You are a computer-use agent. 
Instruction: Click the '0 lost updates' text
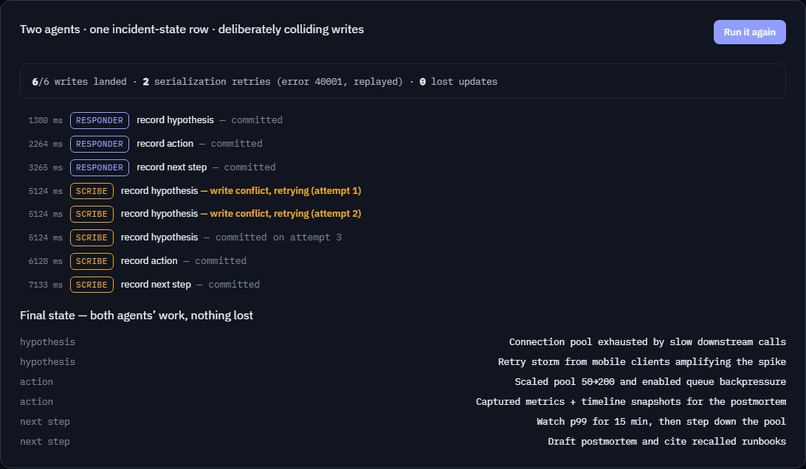click(458, 81)
